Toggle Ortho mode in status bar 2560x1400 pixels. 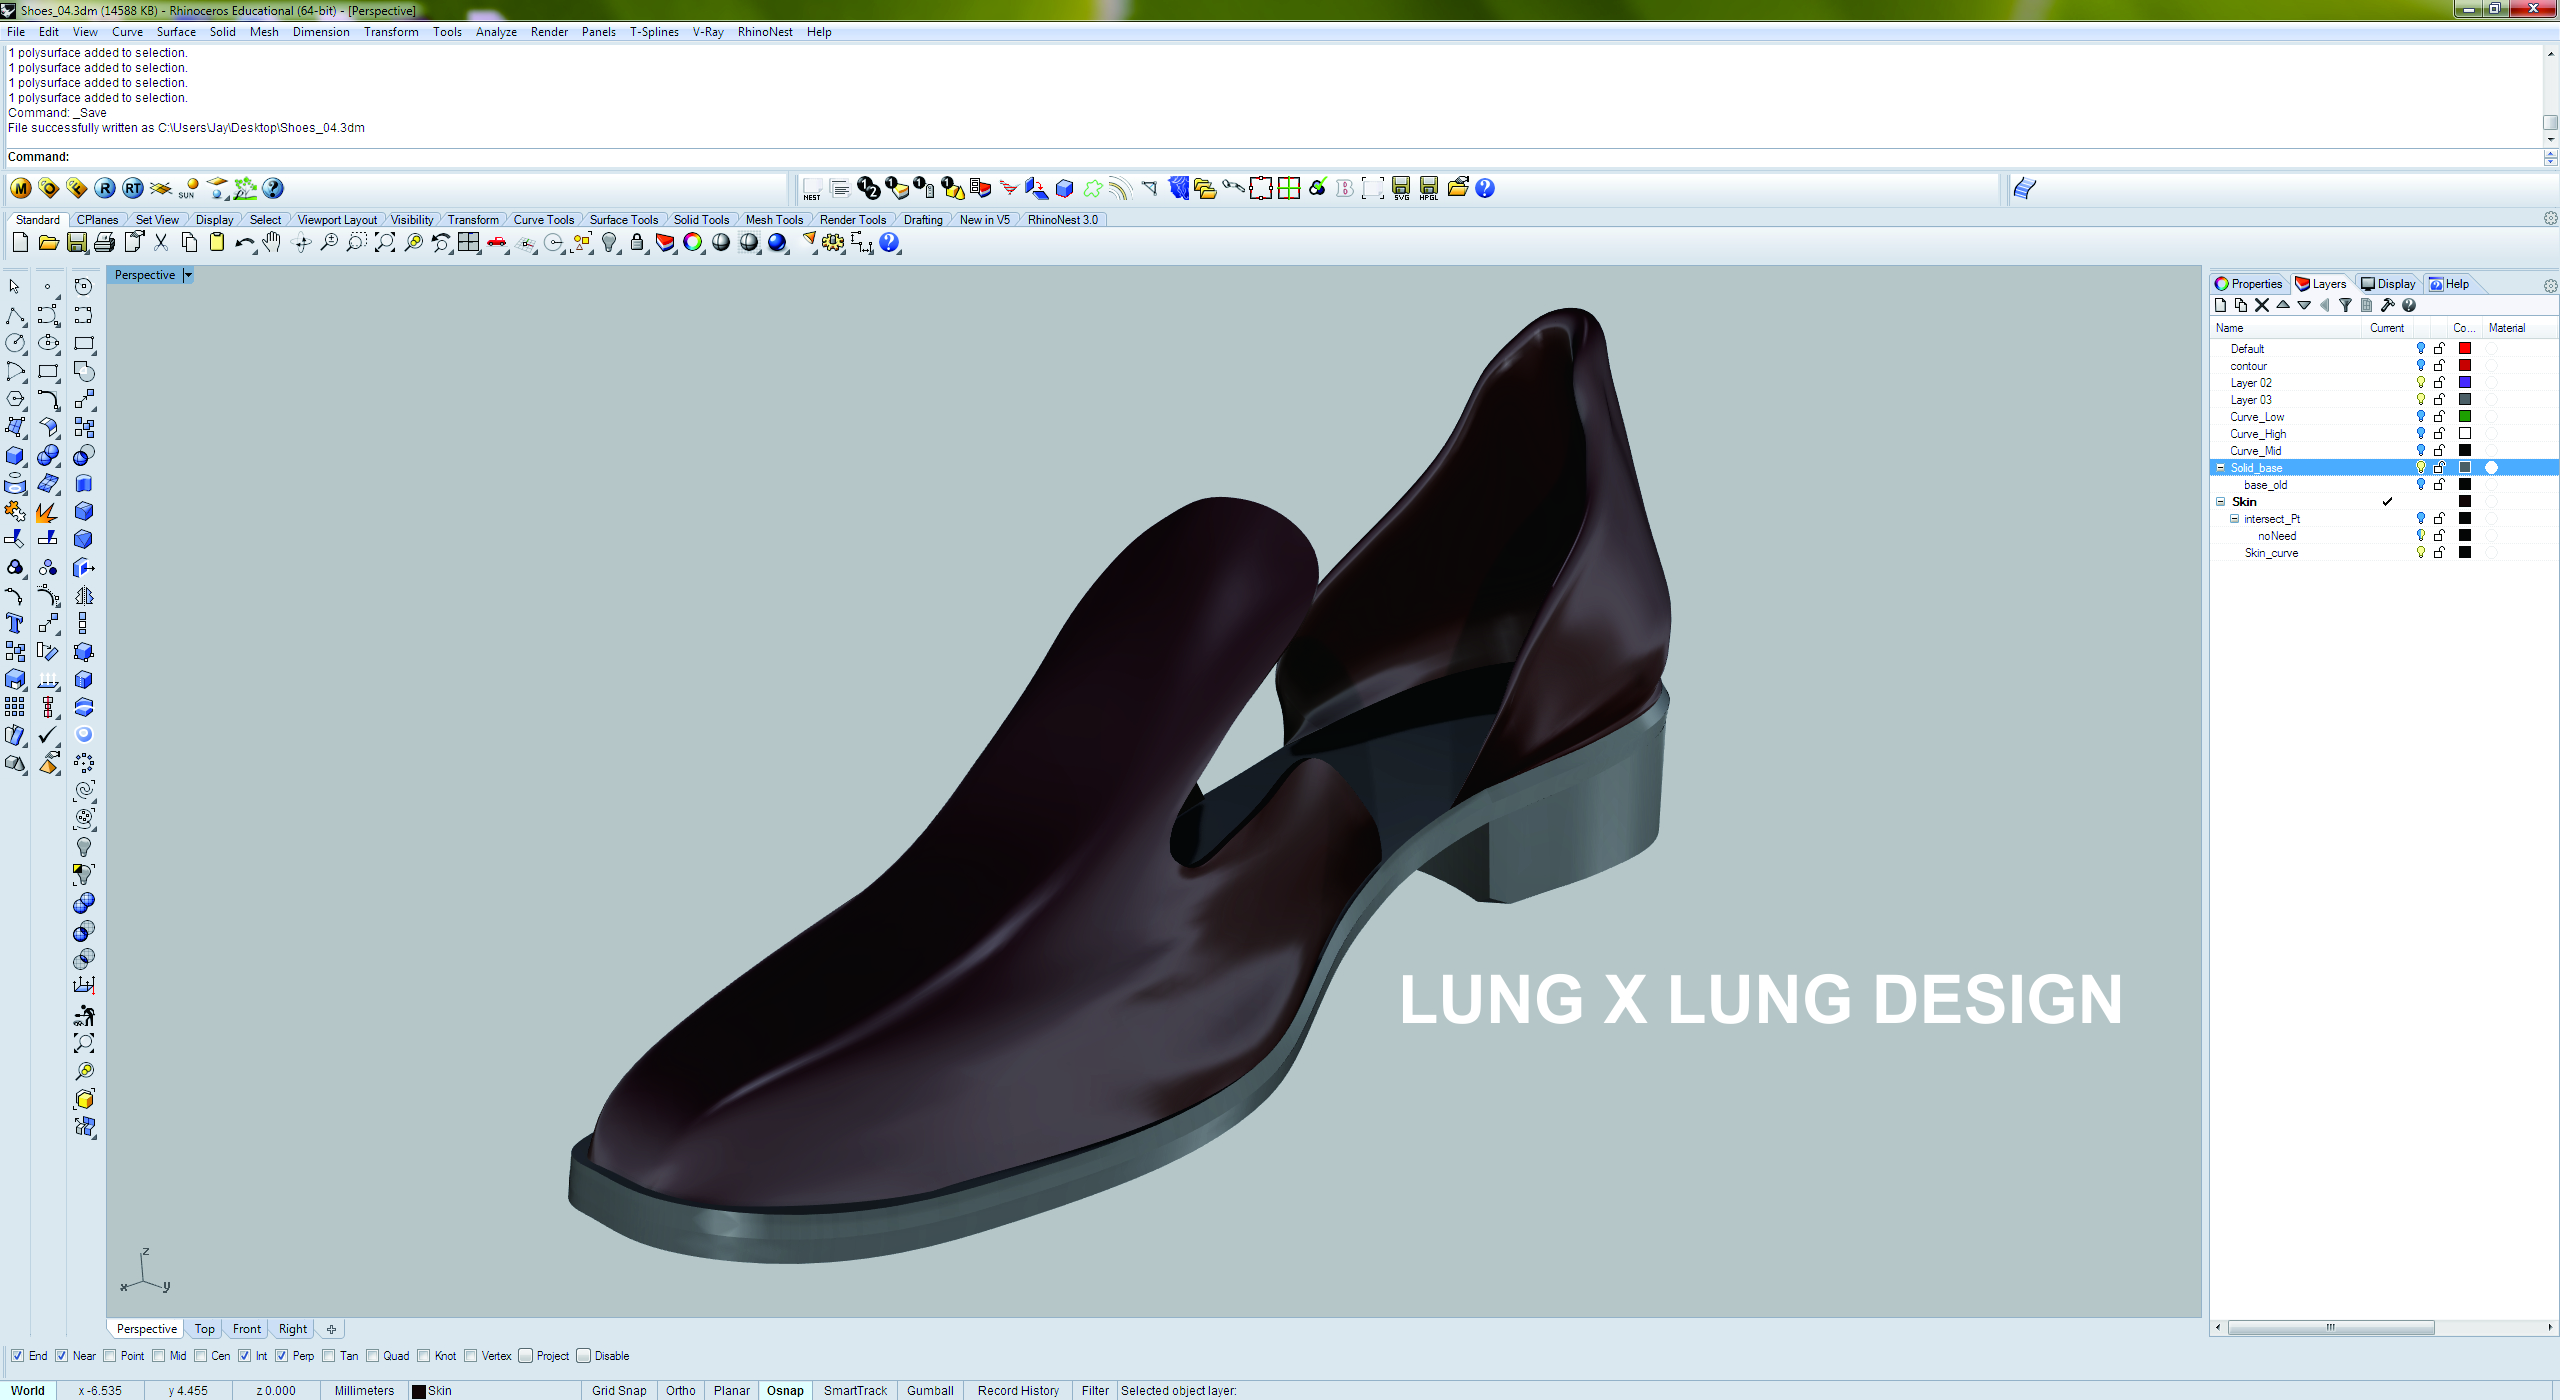[681, 1391]
